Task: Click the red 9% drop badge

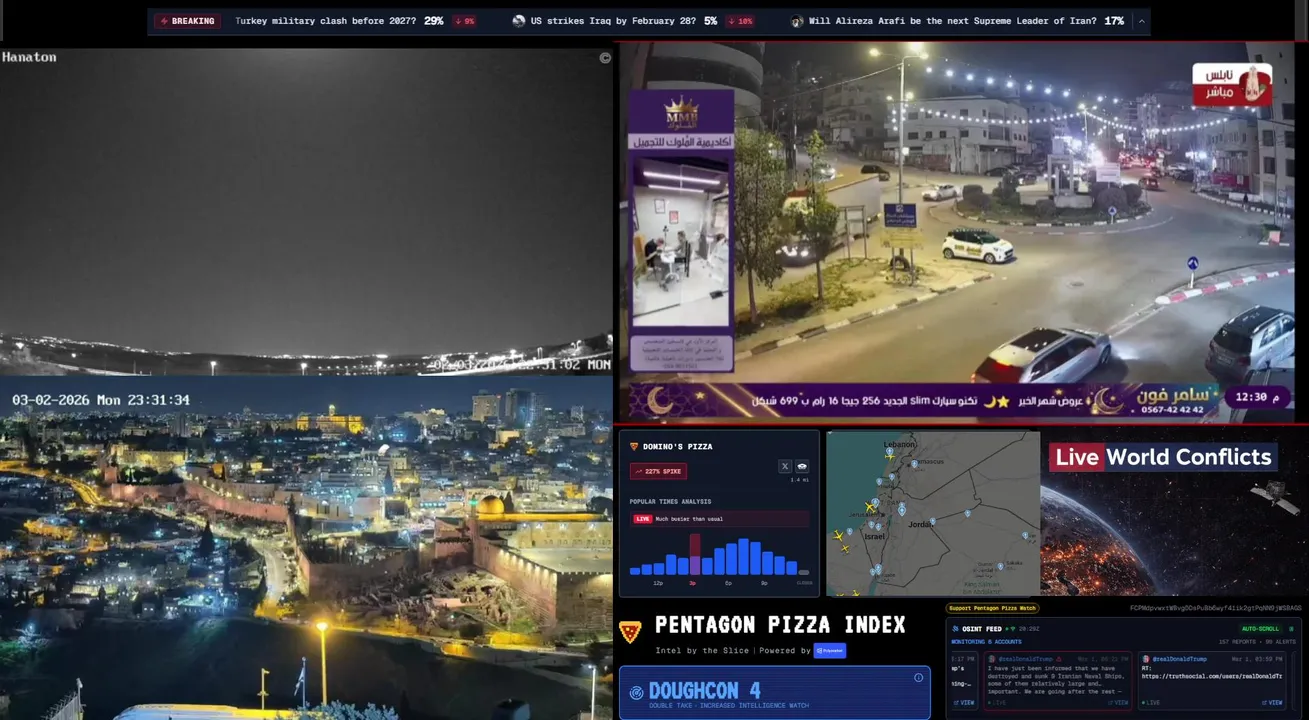Action: coord(464,21)
